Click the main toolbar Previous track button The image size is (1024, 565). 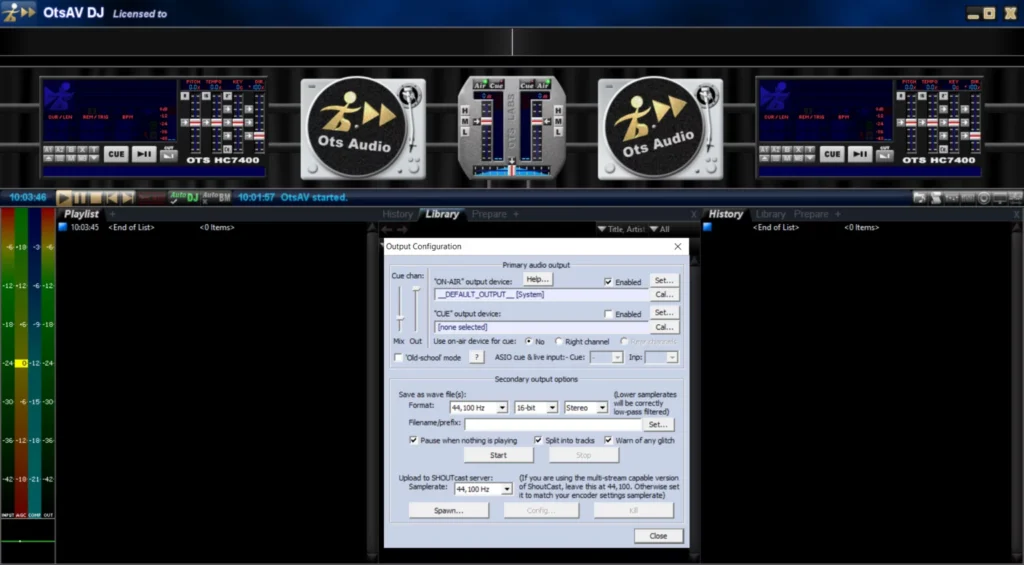[x=112, y=197]
